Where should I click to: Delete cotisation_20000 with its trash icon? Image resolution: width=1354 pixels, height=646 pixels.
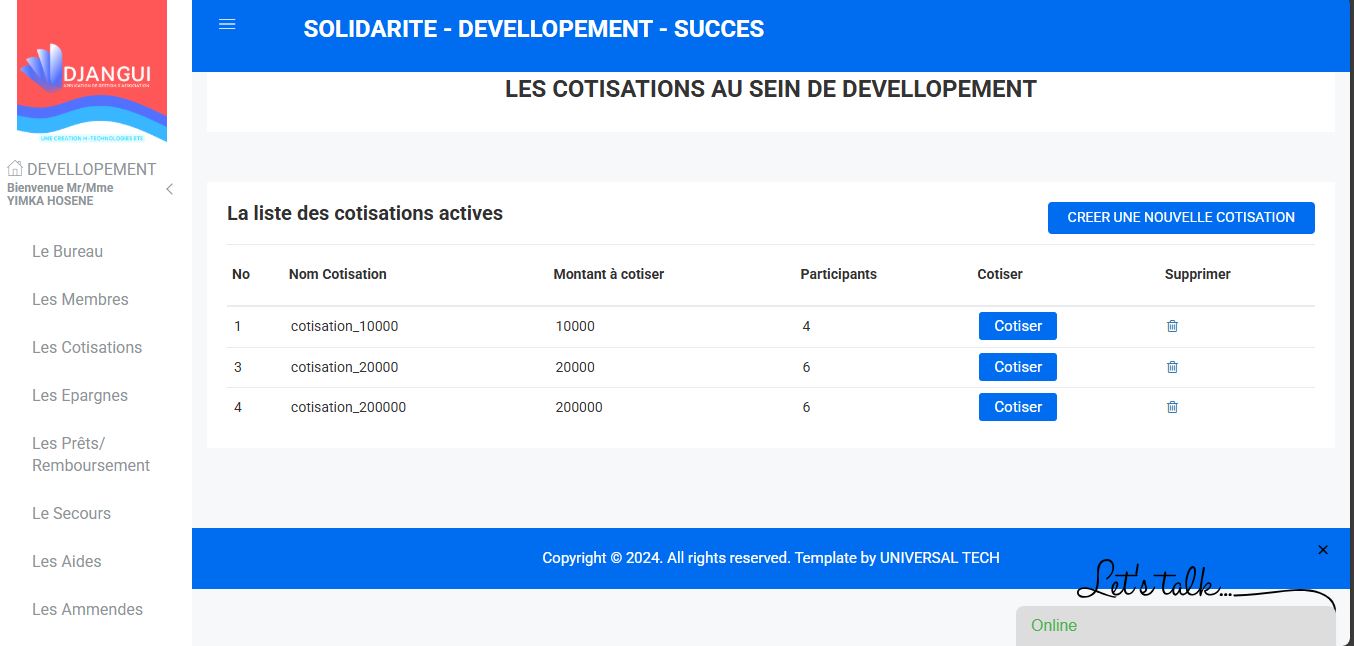(x=1172, y=367)
